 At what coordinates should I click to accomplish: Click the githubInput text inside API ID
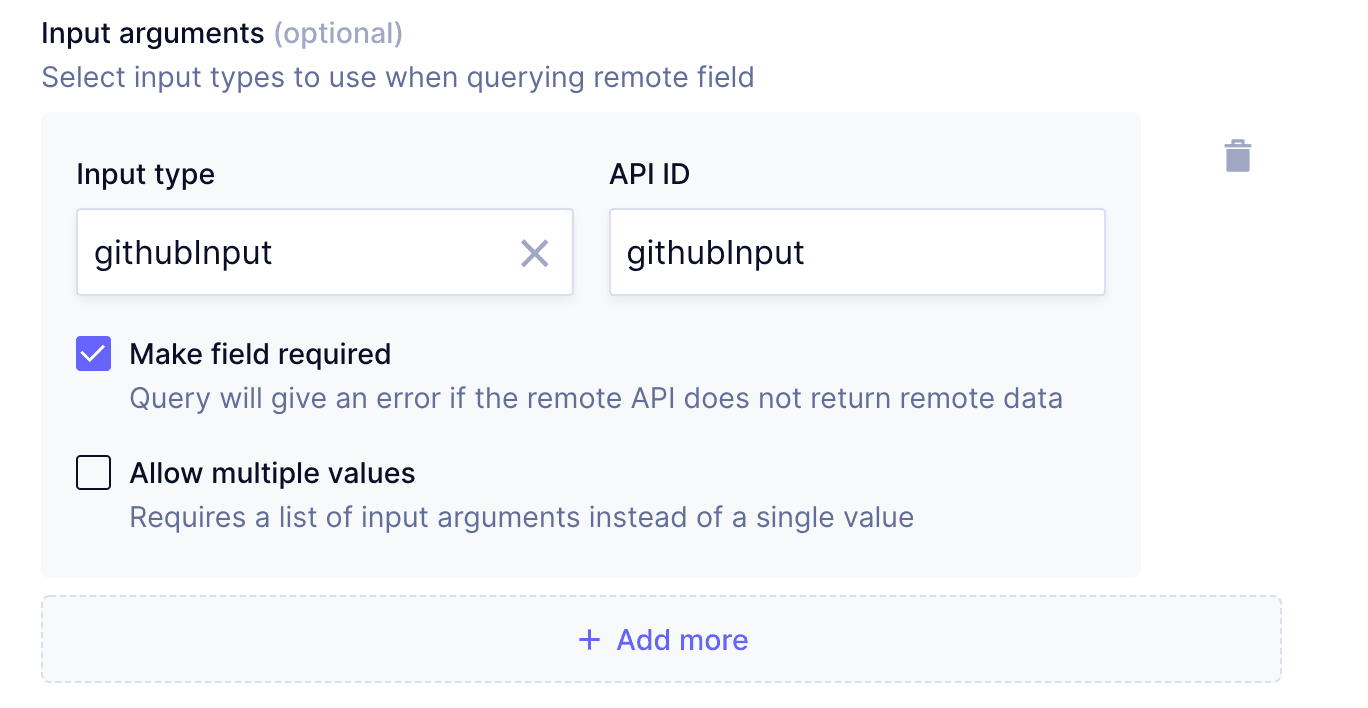click(716, 253)
